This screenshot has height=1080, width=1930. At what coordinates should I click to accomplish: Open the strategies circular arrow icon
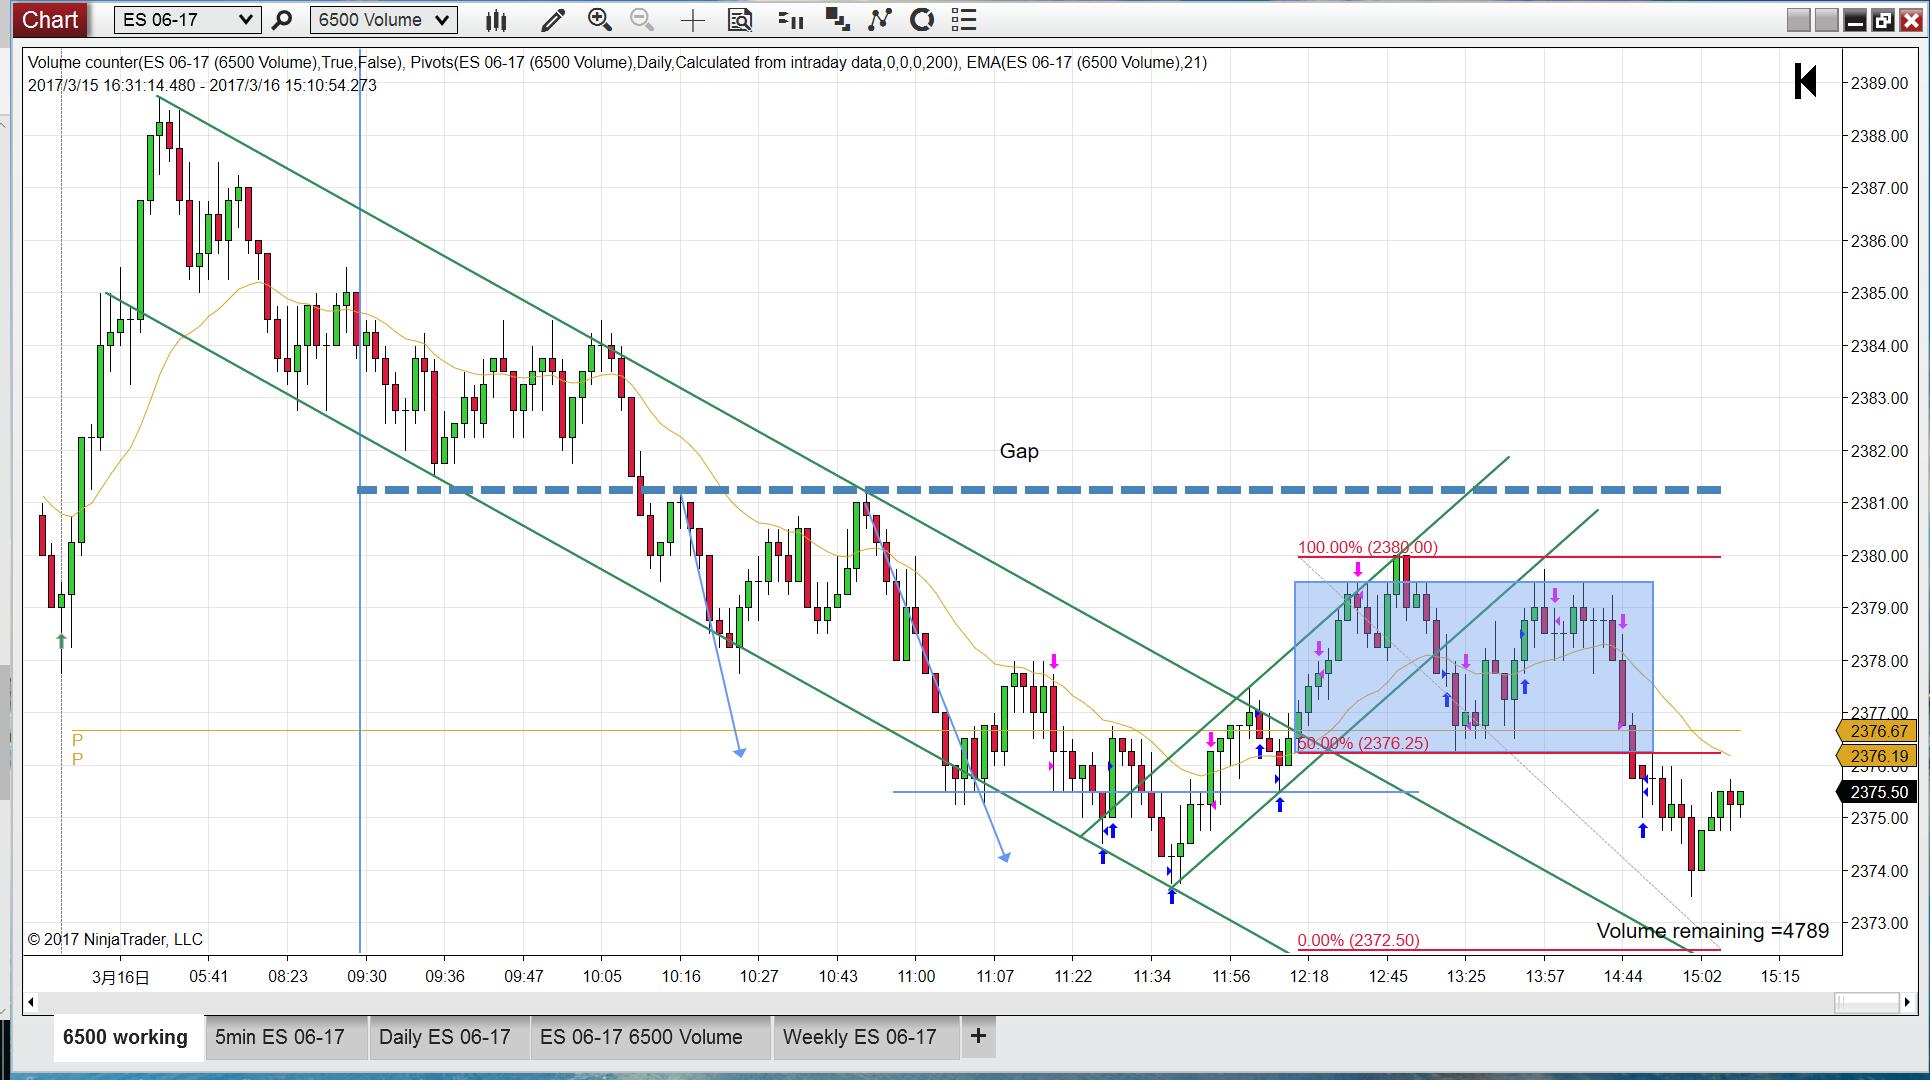point(922,19)
